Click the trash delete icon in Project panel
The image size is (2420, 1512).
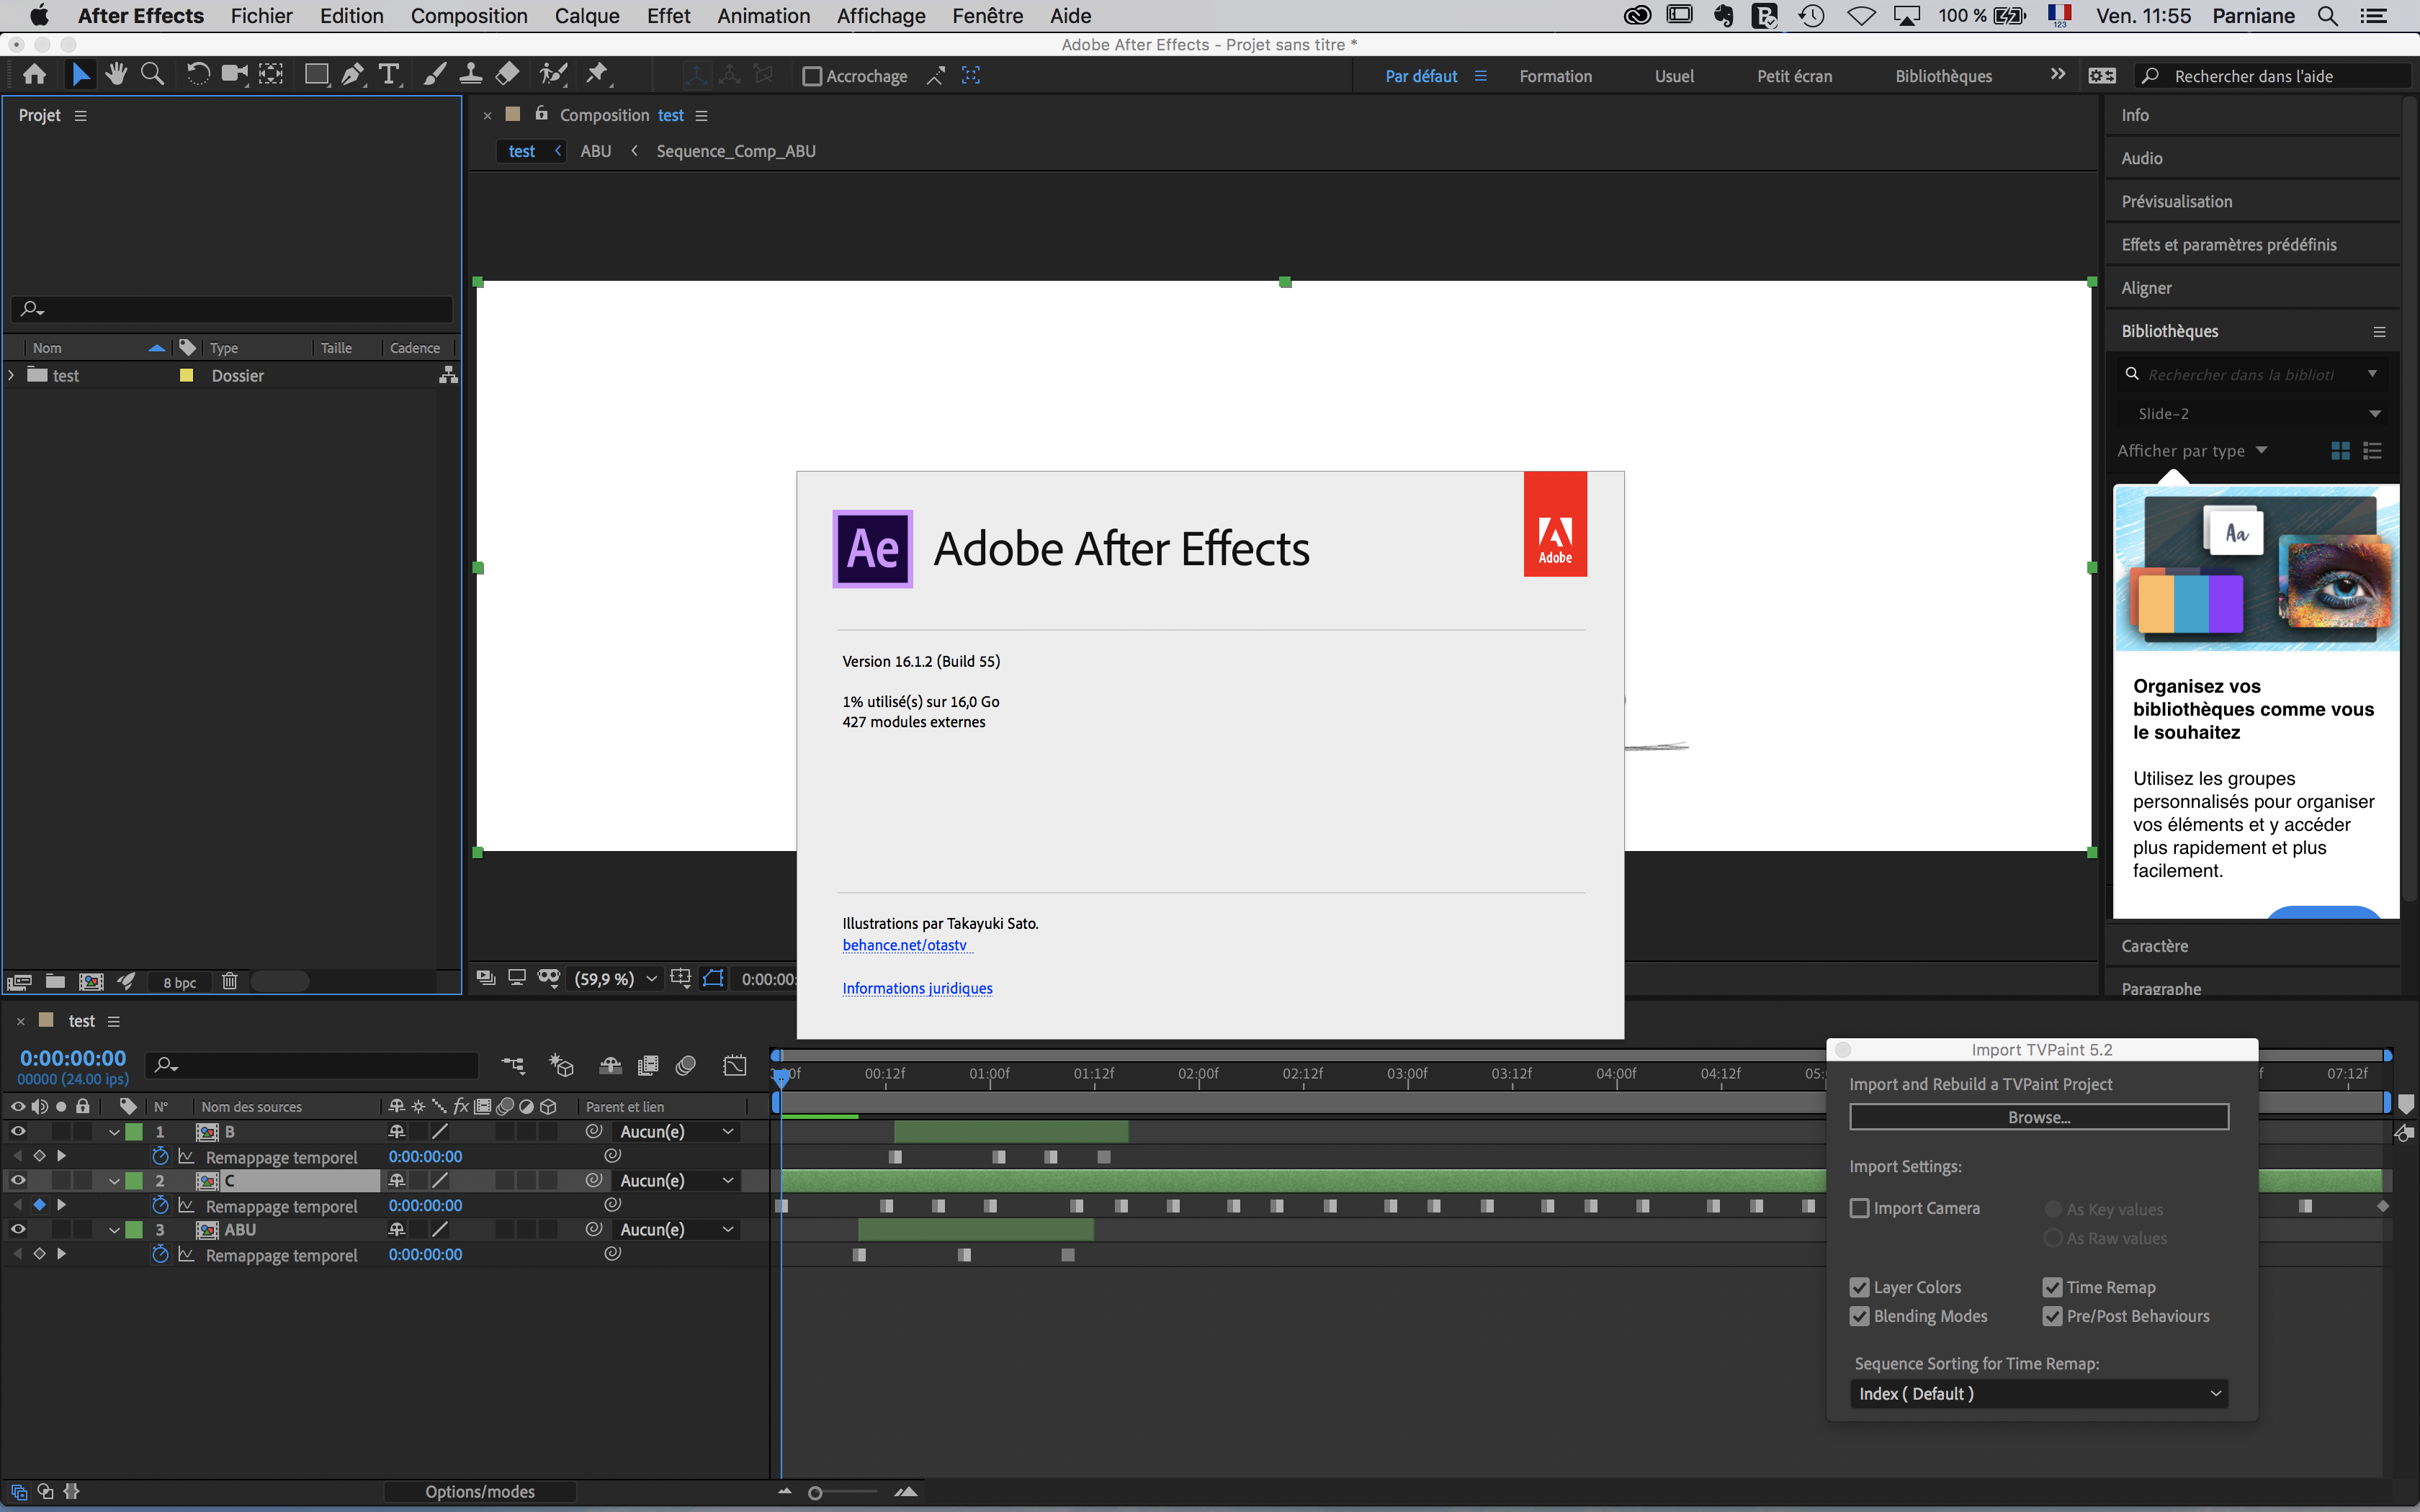[x=229, y=981]
